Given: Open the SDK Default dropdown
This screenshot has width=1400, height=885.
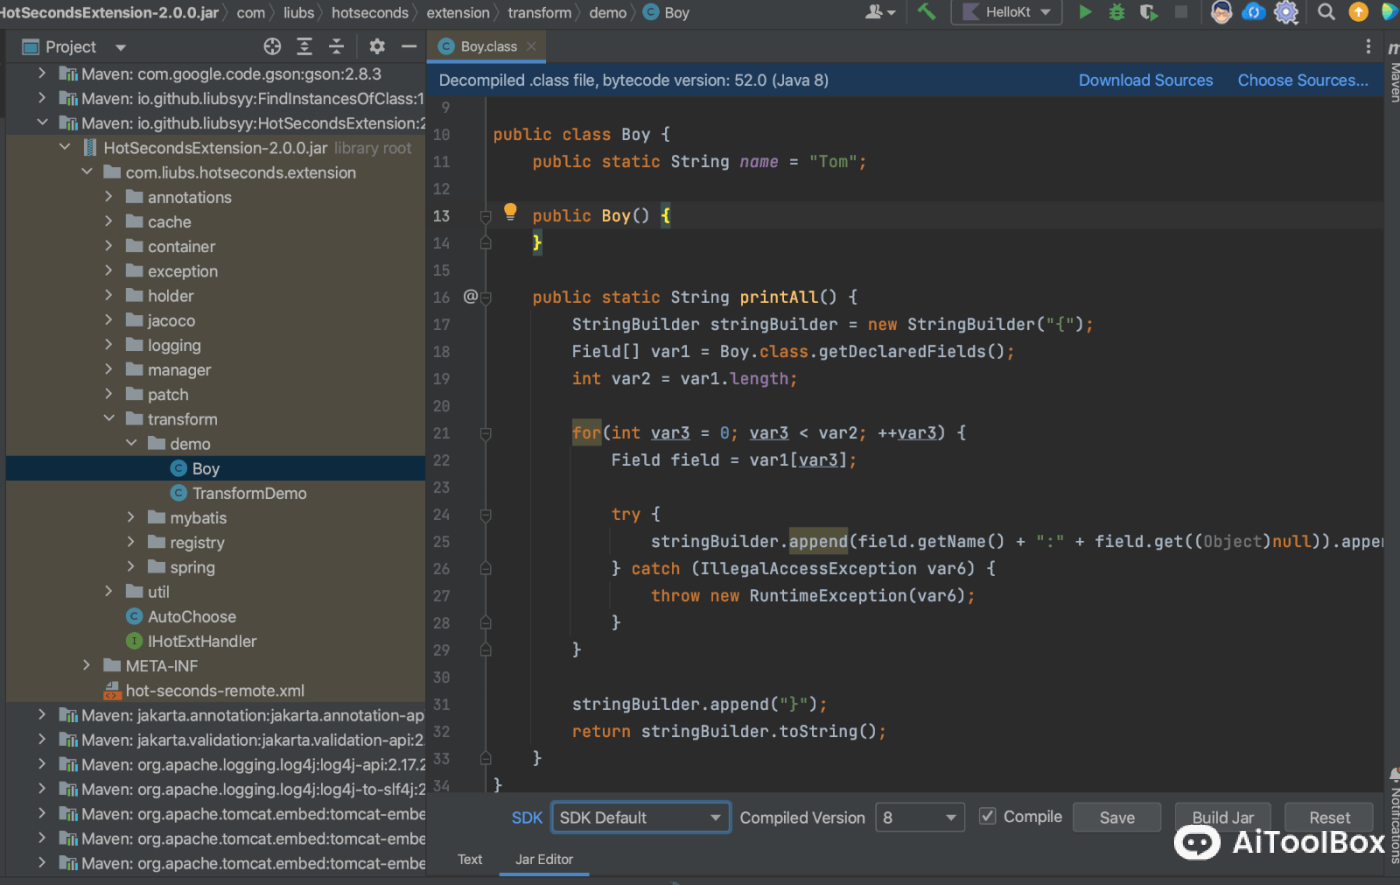Looking at the screenshot, I should (x=640, y=817).
